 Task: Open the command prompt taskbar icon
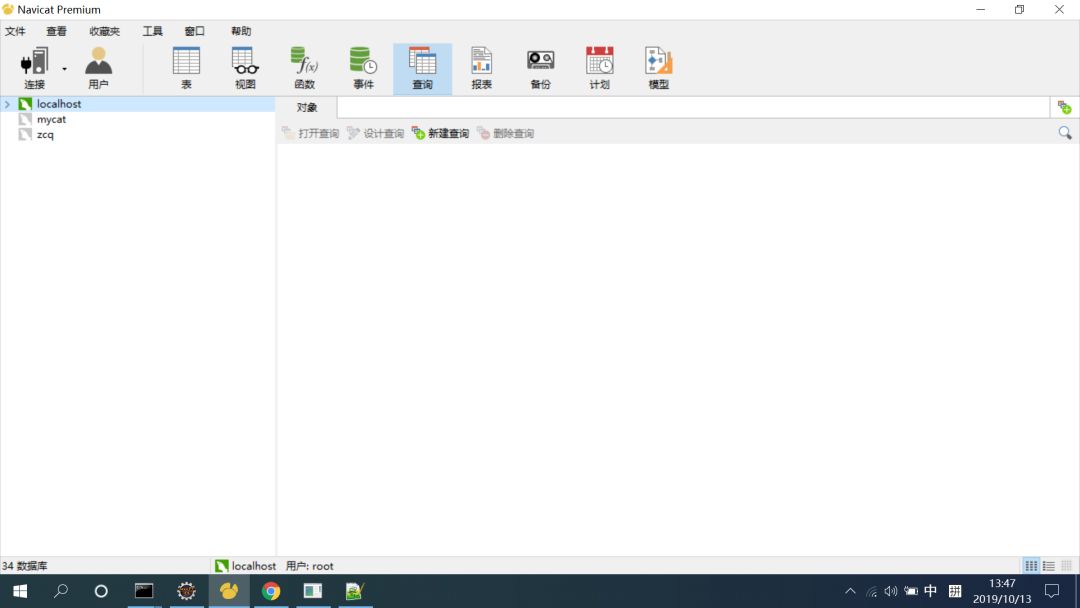pyautogui.click(x=144, y=591)
